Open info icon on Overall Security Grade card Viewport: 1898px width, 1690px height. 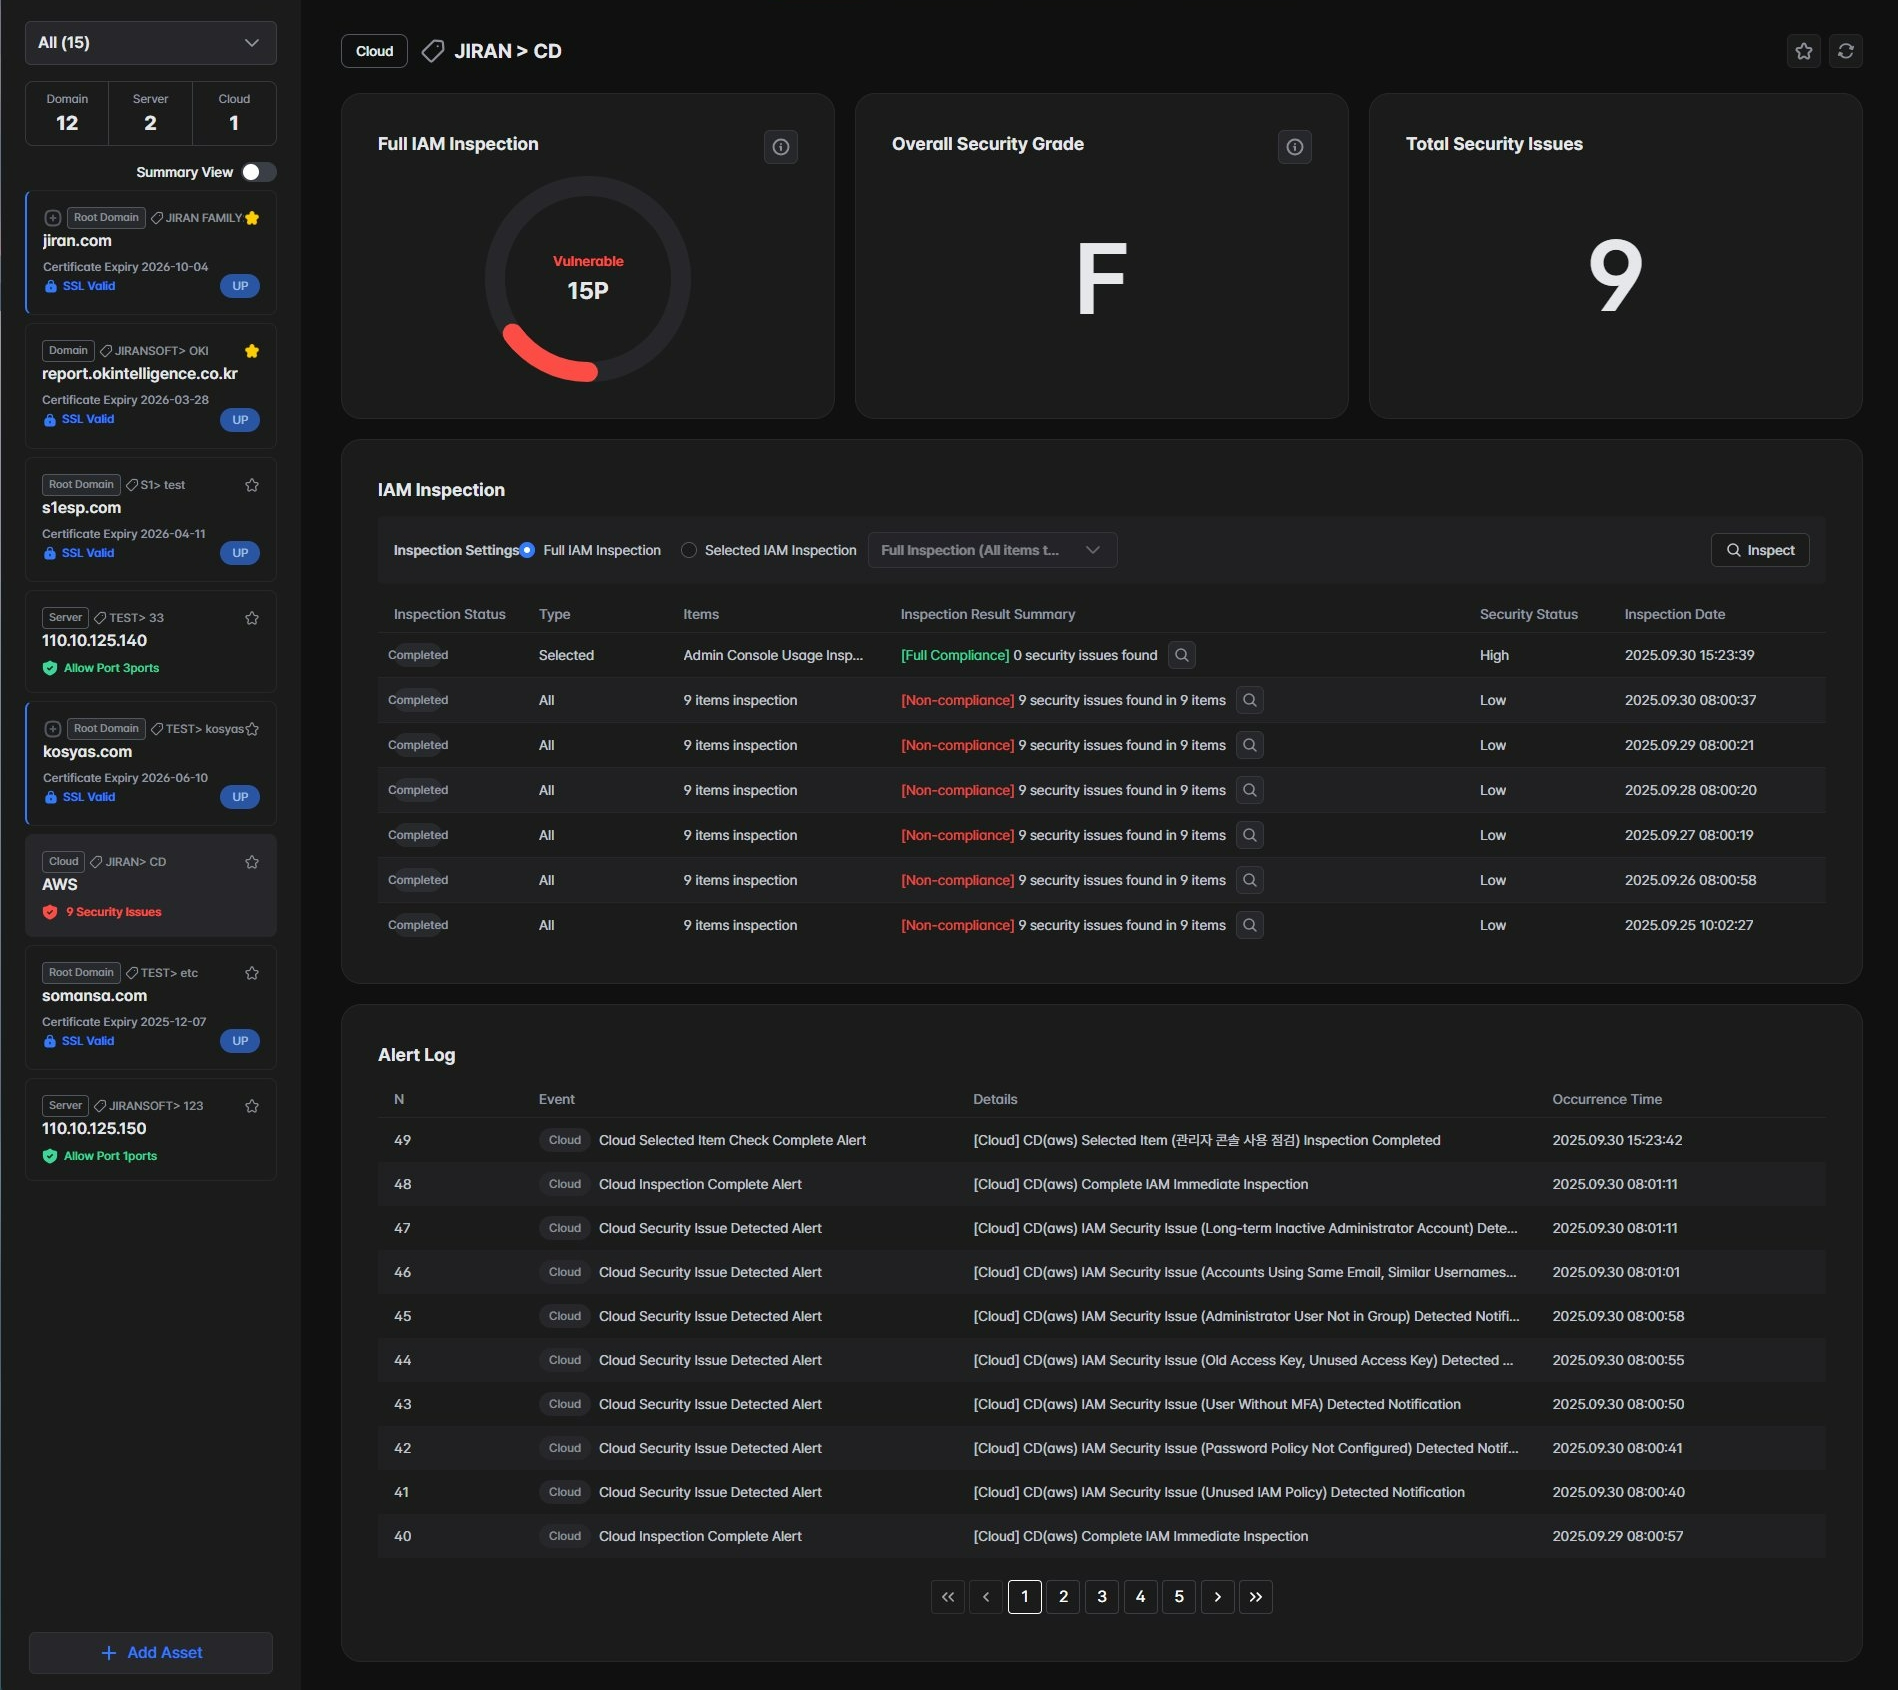1294,147
